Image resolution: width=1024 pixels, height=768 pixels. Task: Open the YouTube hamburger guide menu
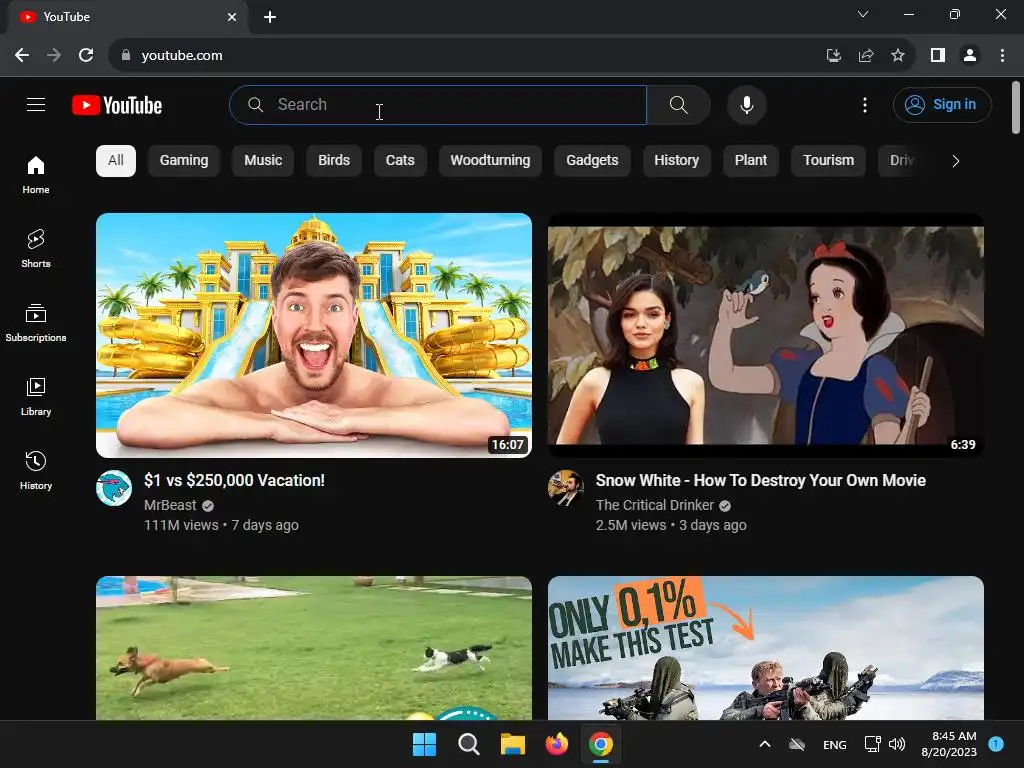36,104
